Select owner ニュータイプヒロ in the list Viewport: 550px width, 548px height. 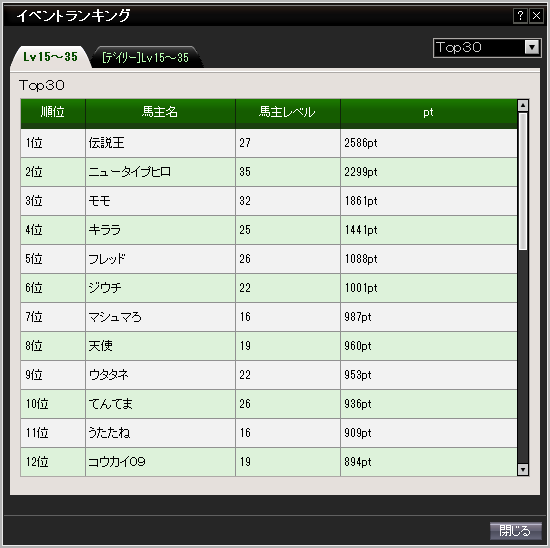(x=129, y=172)
